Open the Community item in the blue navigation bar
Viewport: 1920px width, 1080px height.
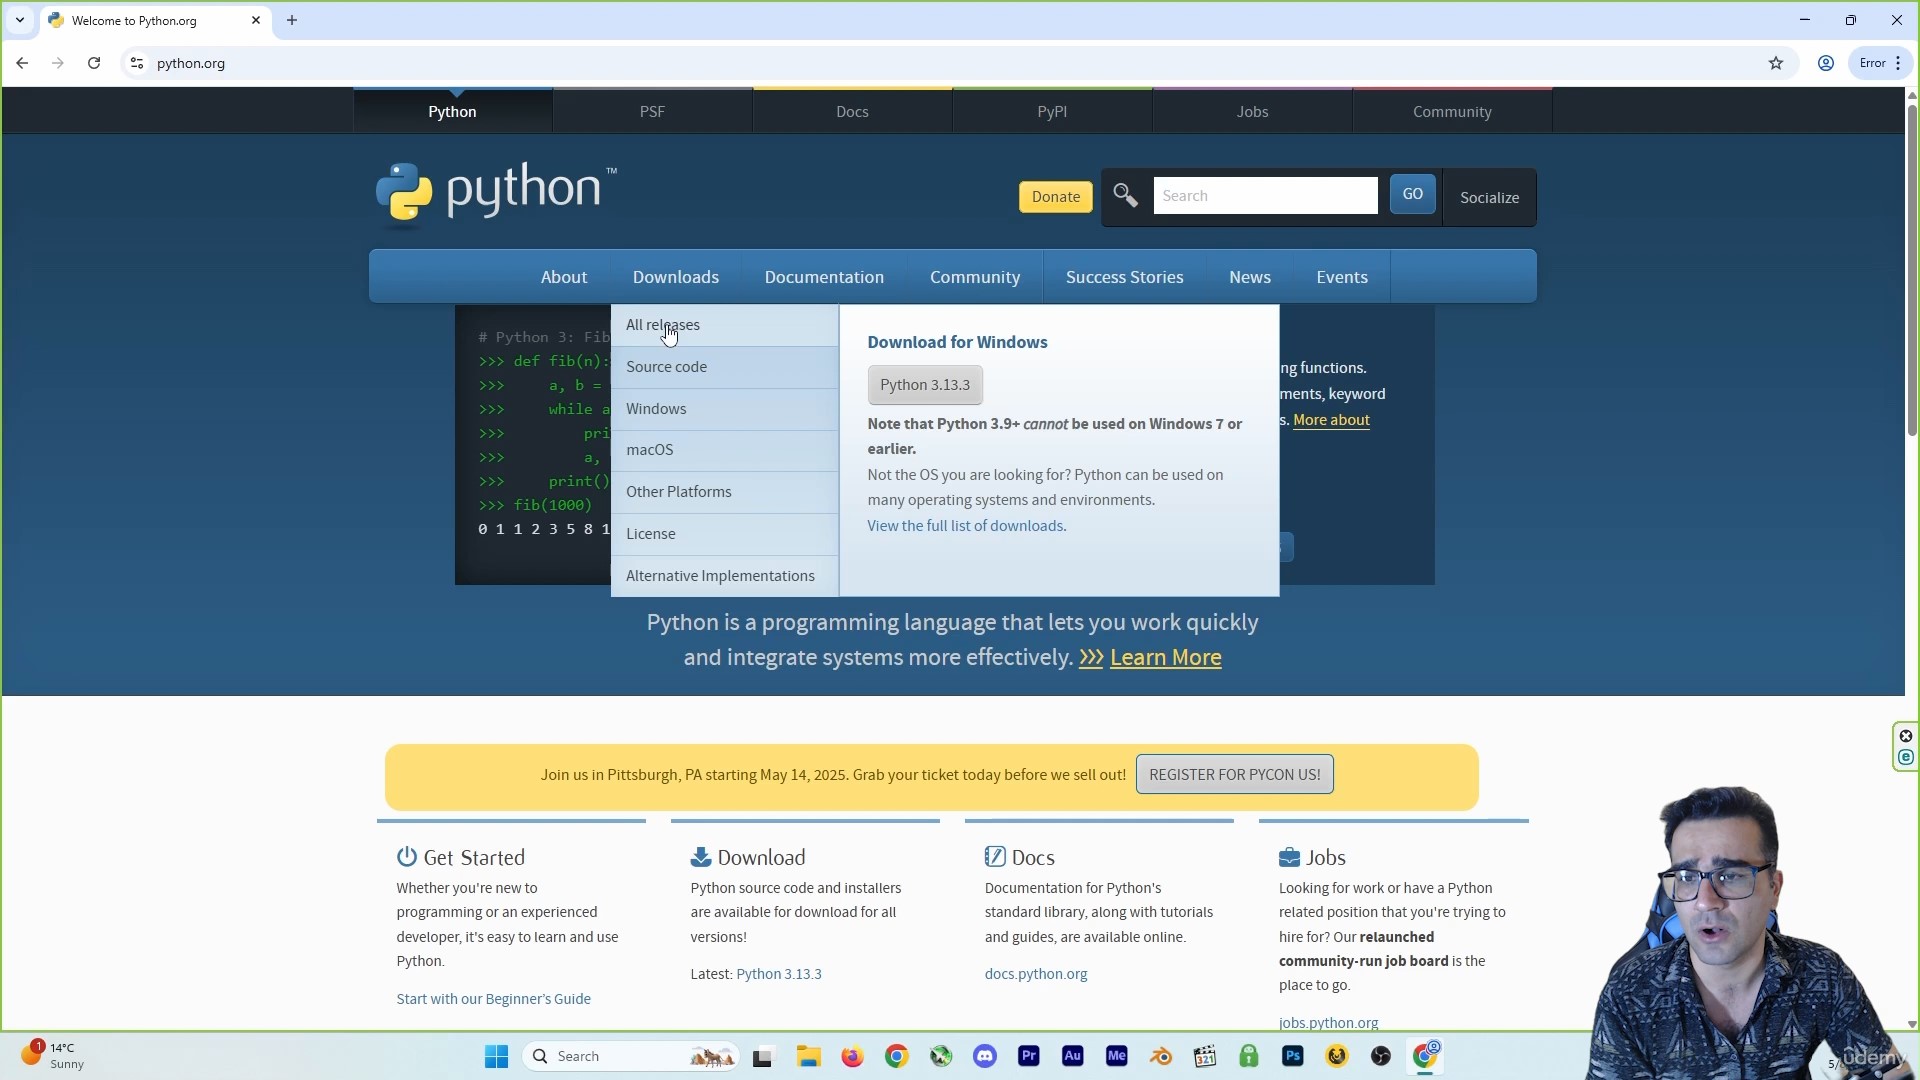[x=975, y=277]
